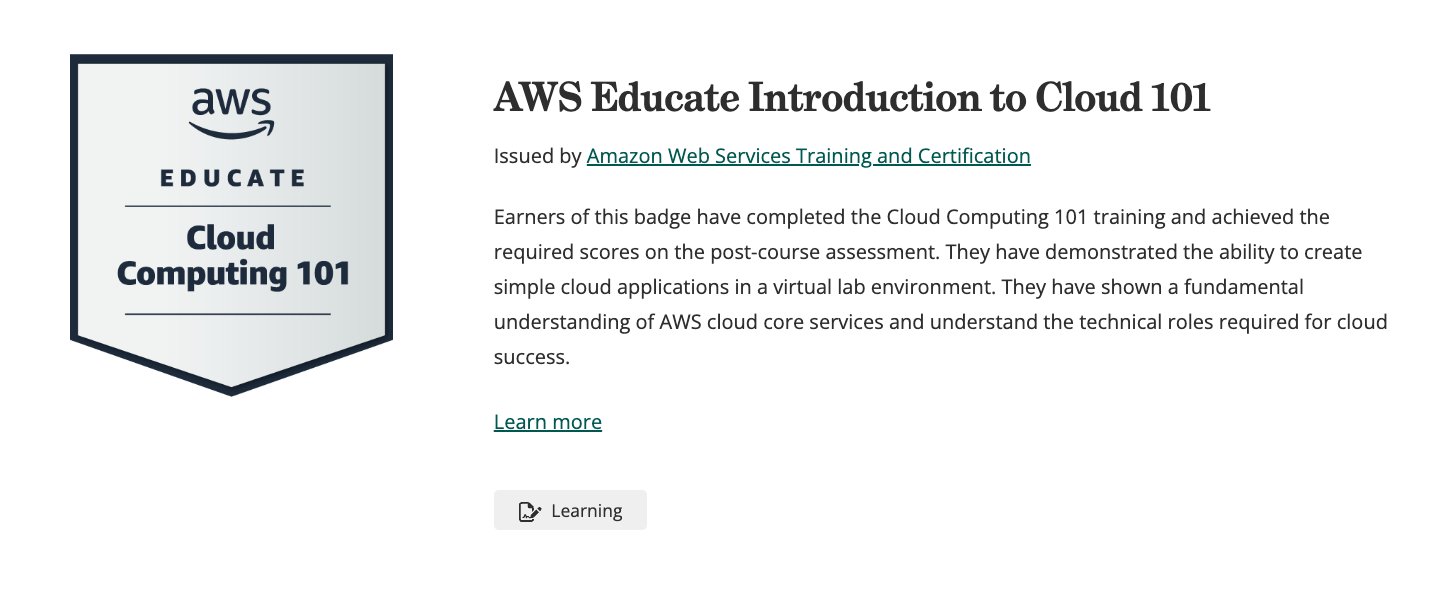Click the badge's dark navy left border
This screenshot has width=1445, height=601.
[x=75, y=200]
